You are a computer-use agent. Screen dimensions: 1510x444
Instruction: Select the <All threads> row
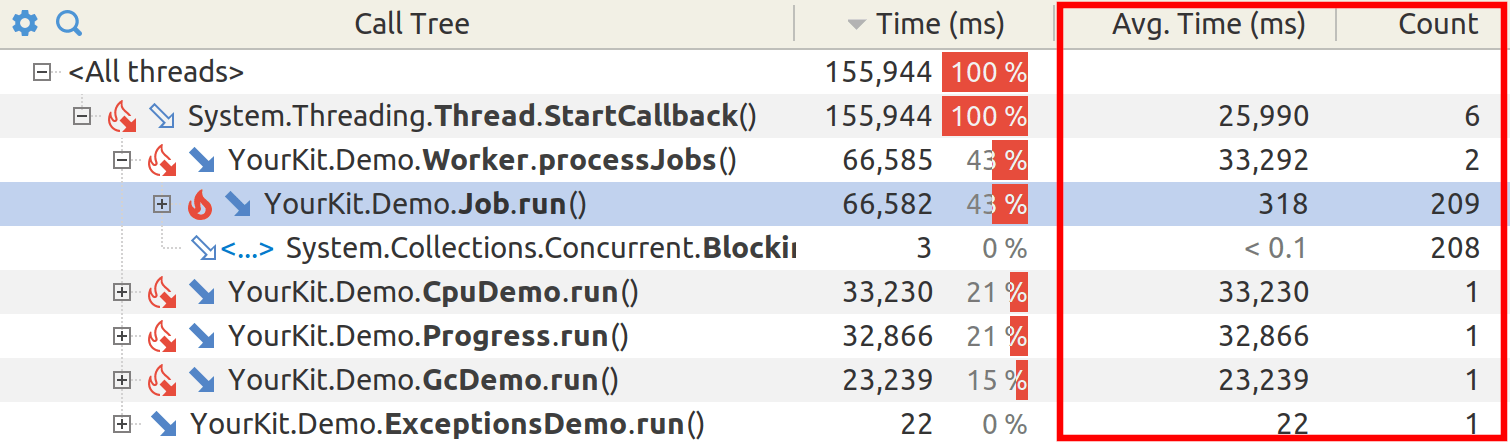(x=755, y=73)
